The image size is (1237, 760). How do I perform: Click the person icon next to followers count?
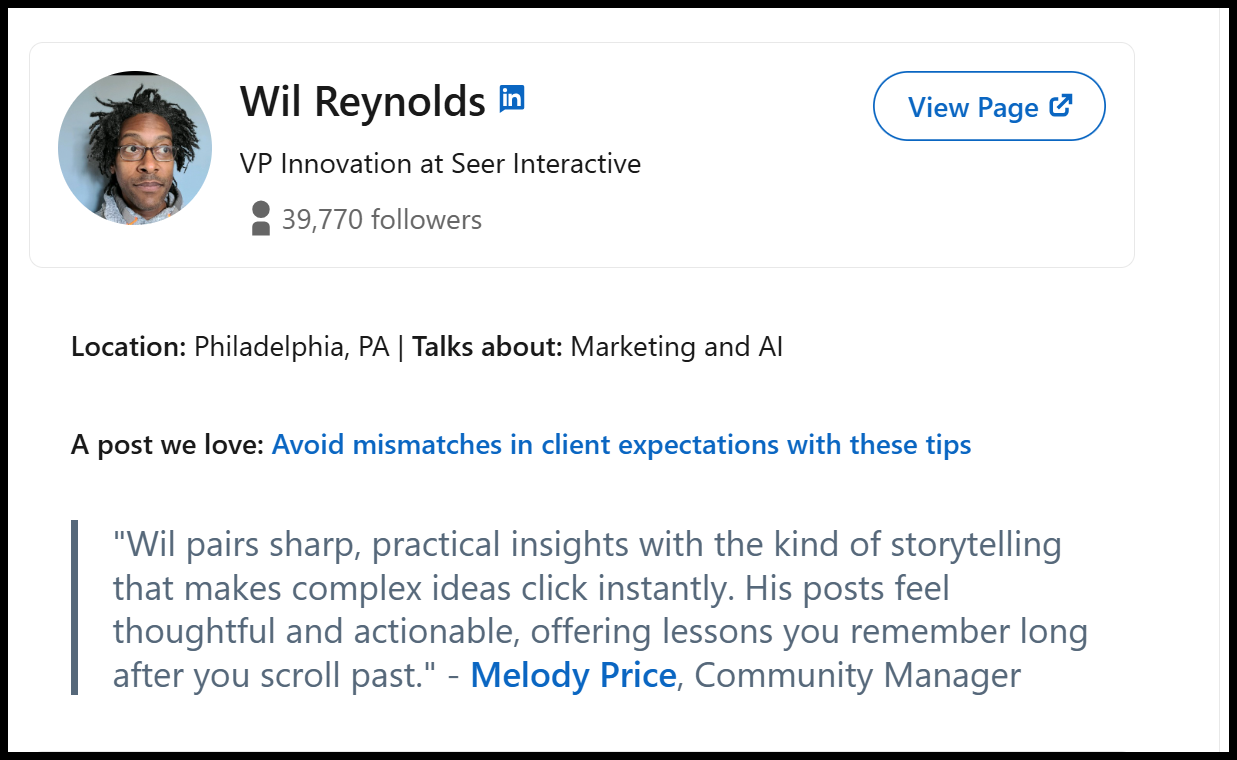pyautogui.click(x=260, y=218)
